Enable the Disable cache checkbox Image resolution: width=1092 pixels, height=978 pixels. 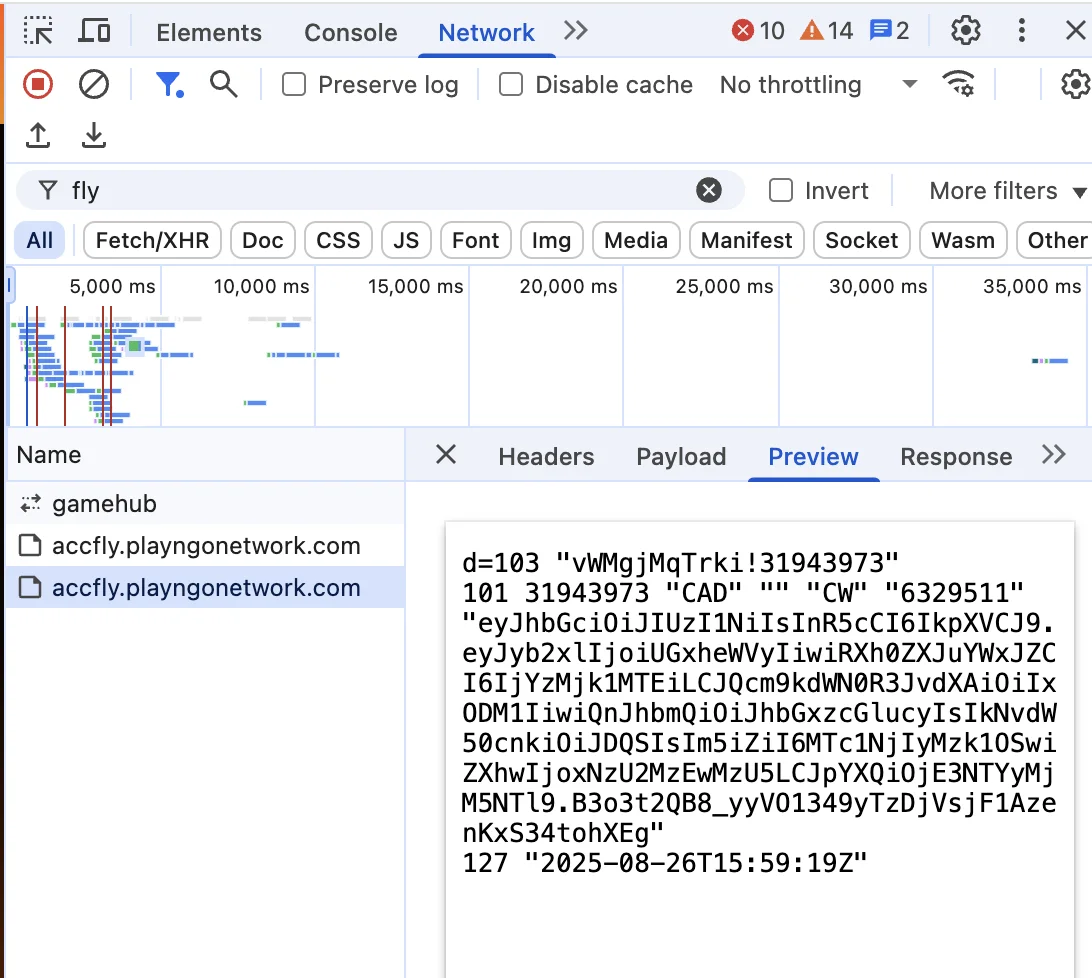(x=510, y=85)
